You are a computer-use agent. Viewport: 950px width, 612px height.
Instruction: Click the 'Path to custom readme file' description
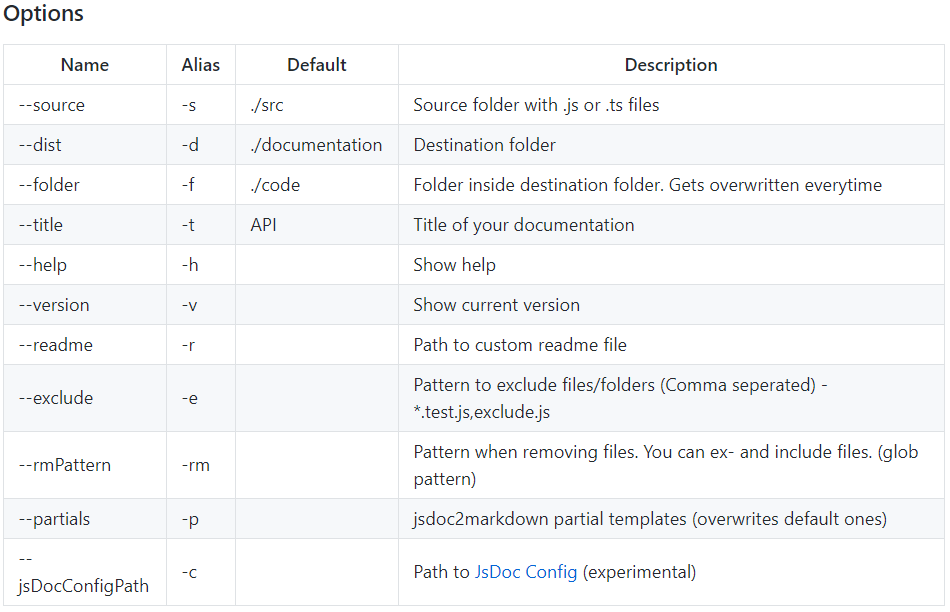(x=520, y=345)
